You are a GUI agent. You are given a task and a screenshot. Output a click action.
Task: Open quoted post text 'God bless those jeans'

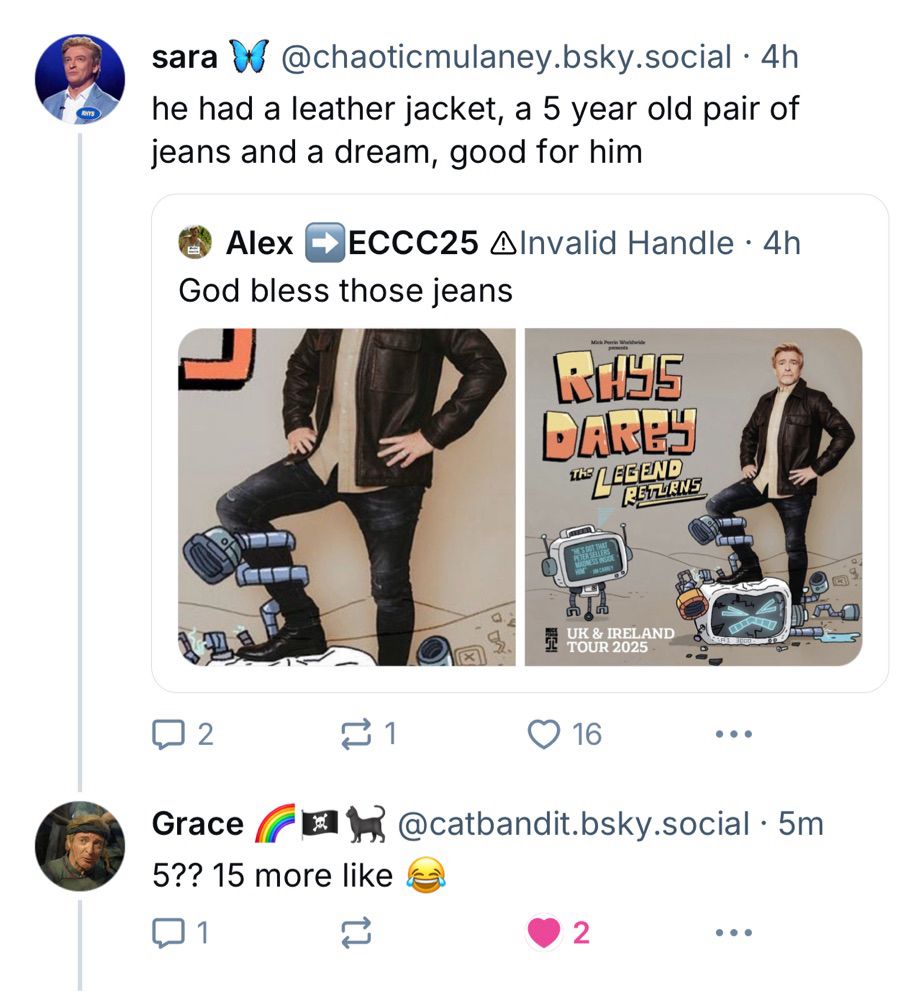coord(345,291)
